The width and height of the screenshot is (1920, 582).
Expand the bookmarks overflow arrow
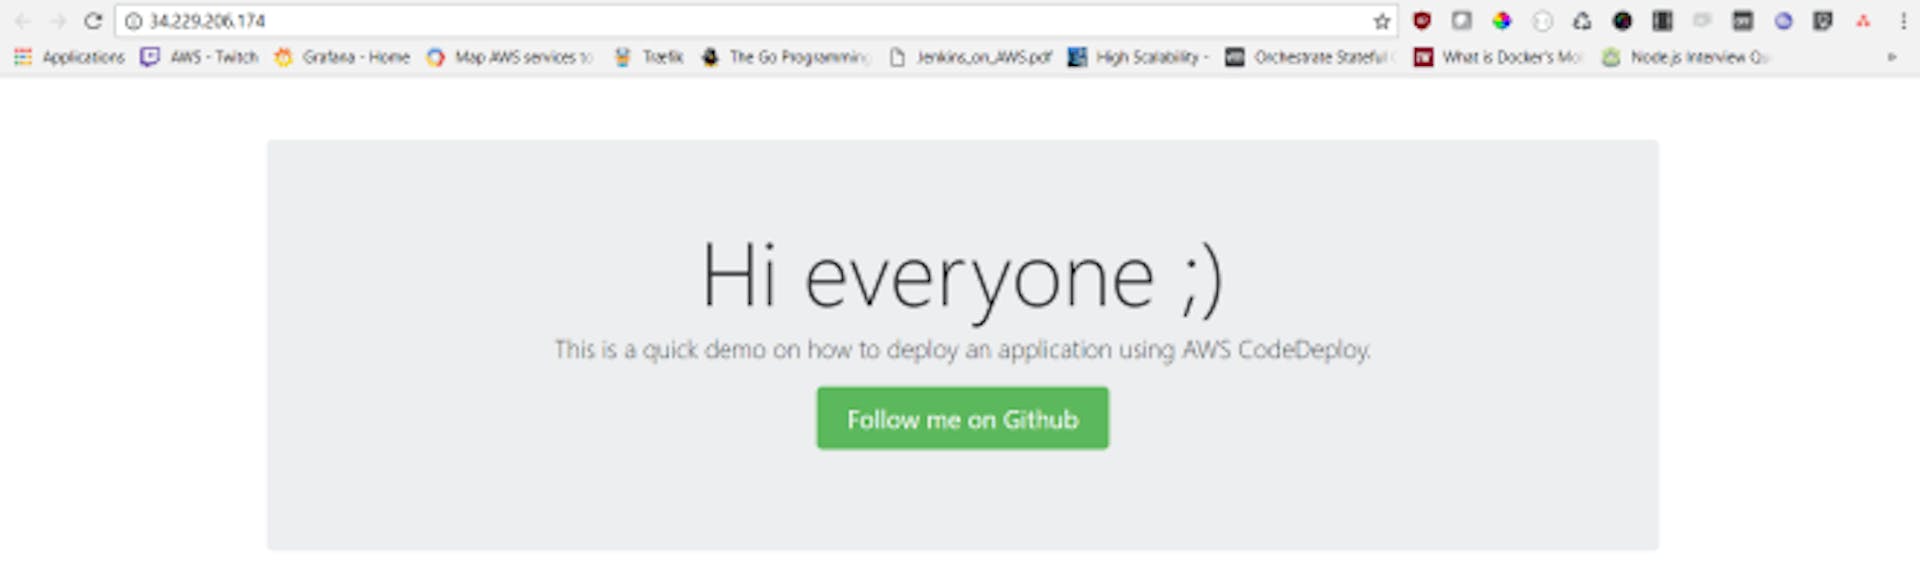[x=1891, y=57]
